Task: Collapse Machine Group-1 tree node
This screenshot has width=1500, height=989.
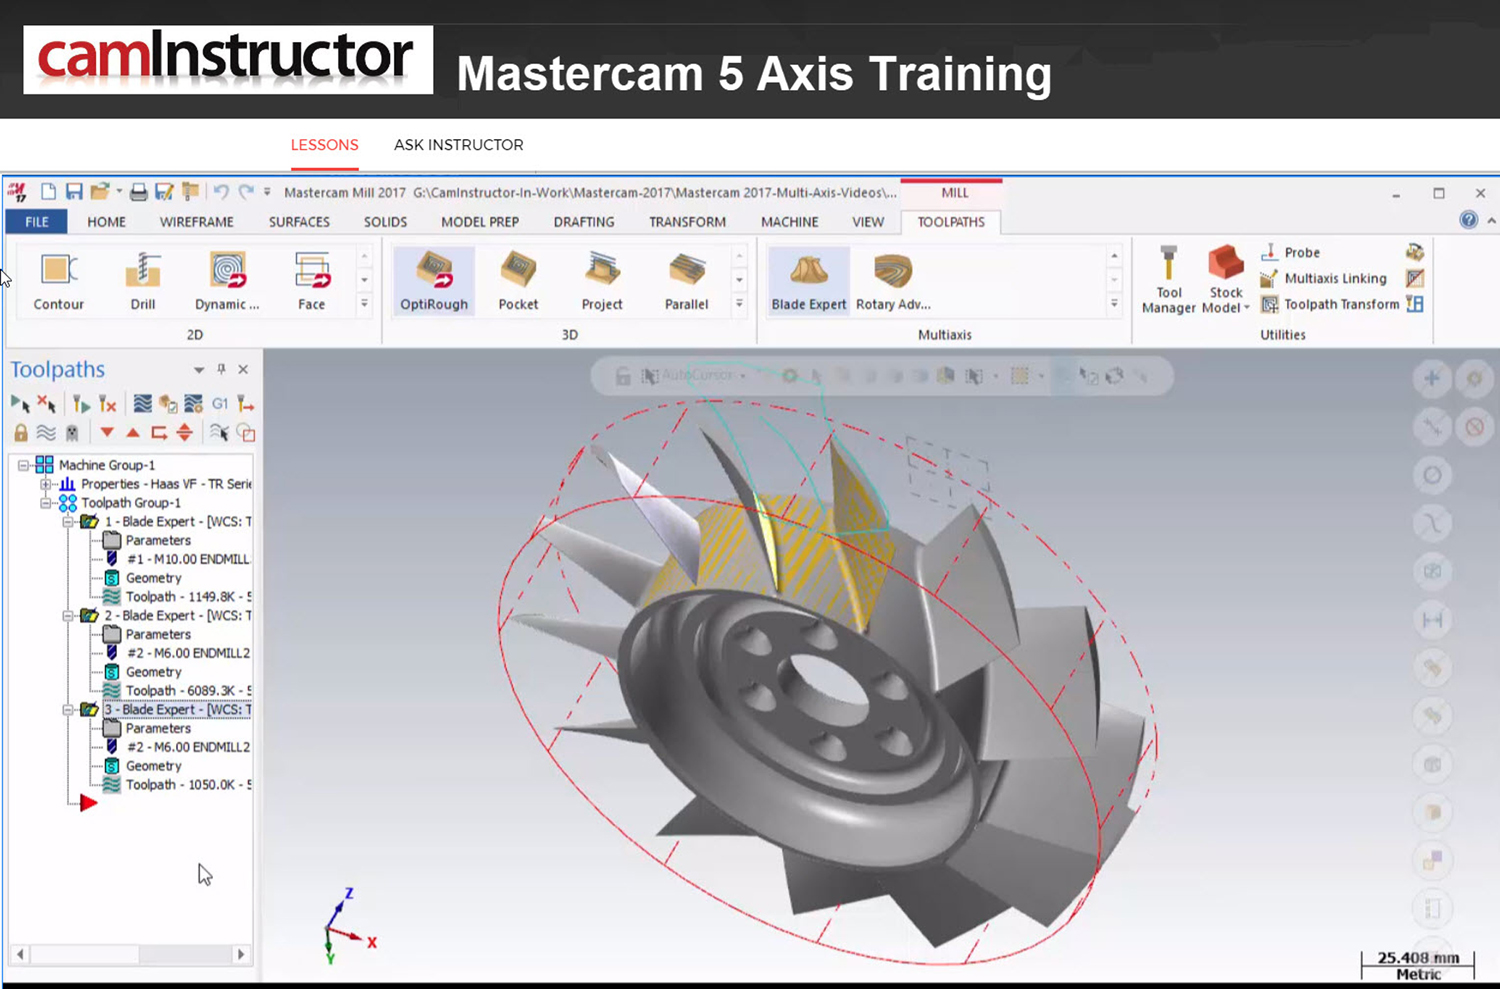Action: 23,465
